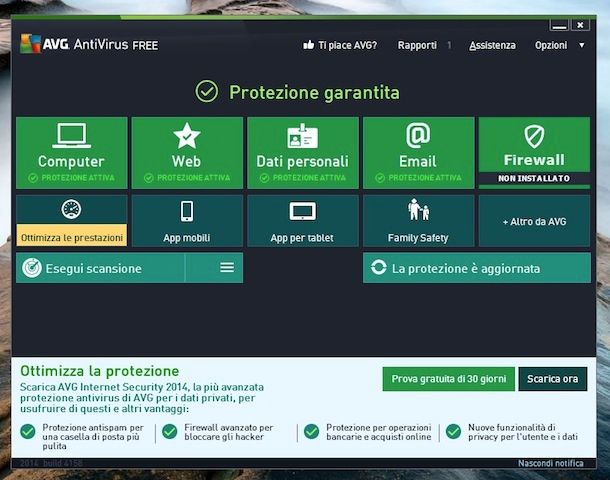The width and height of the screenshot is (610, 480).
Task: Click the Scarica ora button
Action: 552,379
